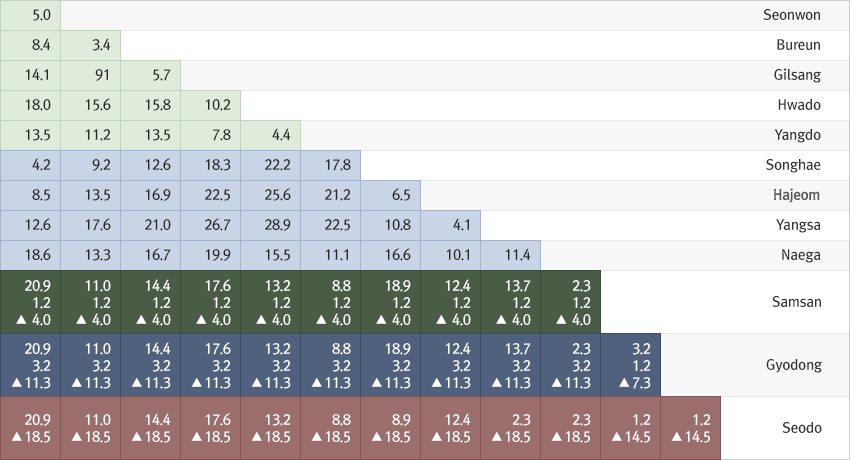Select the 10.2 cell in Hwado row

tap(210, 105)
